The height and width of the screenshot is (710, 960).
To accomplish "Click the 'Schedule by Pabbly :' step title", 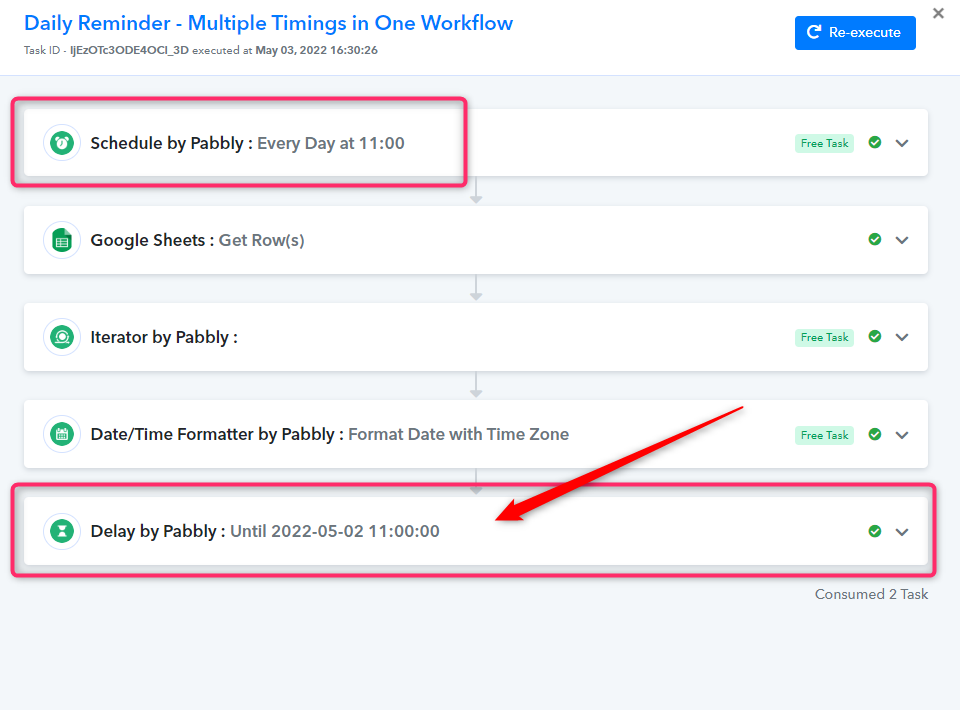I will coord(171,143).
